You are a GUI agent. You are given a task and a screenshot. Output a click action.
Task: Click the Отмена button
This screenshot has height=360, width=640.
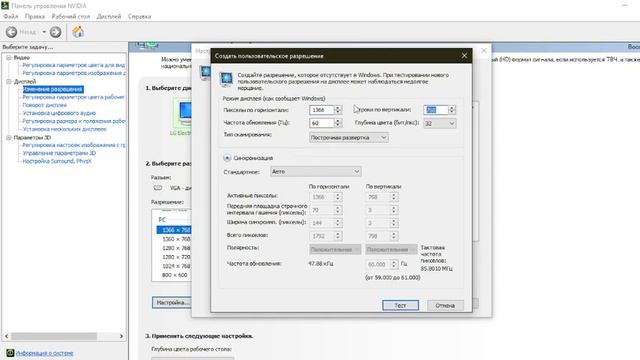[445, 305]
